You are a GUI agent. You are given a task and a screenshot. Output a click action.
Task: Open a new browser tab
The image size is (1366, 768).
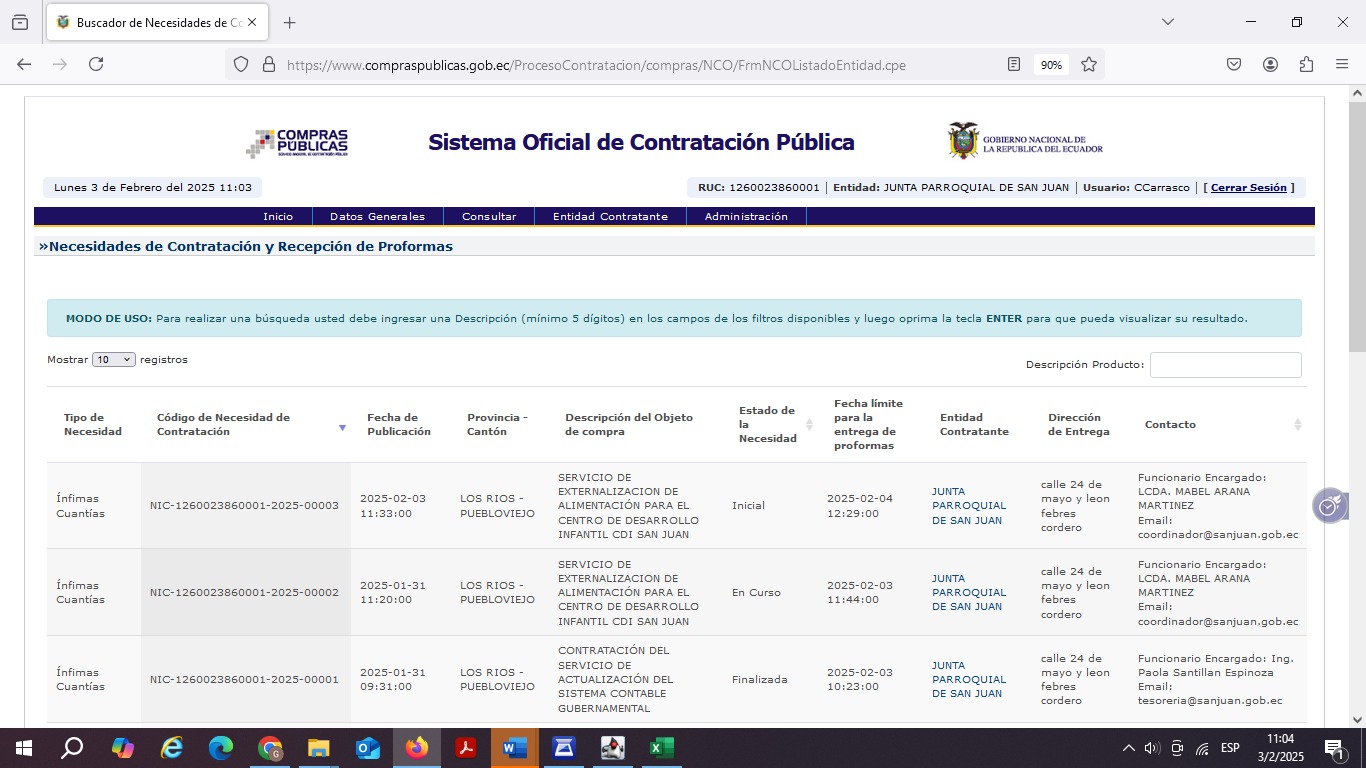click(290, 22)
